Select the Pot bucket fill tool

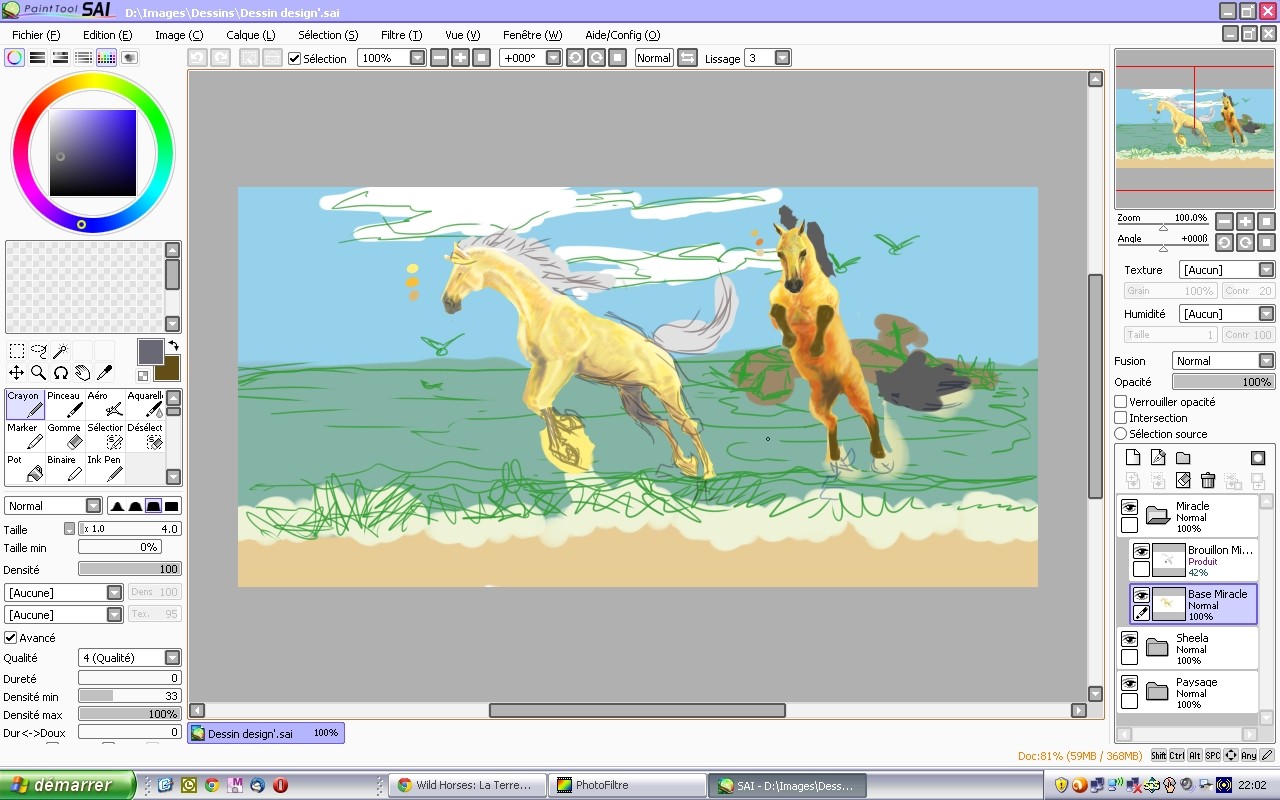25,468
